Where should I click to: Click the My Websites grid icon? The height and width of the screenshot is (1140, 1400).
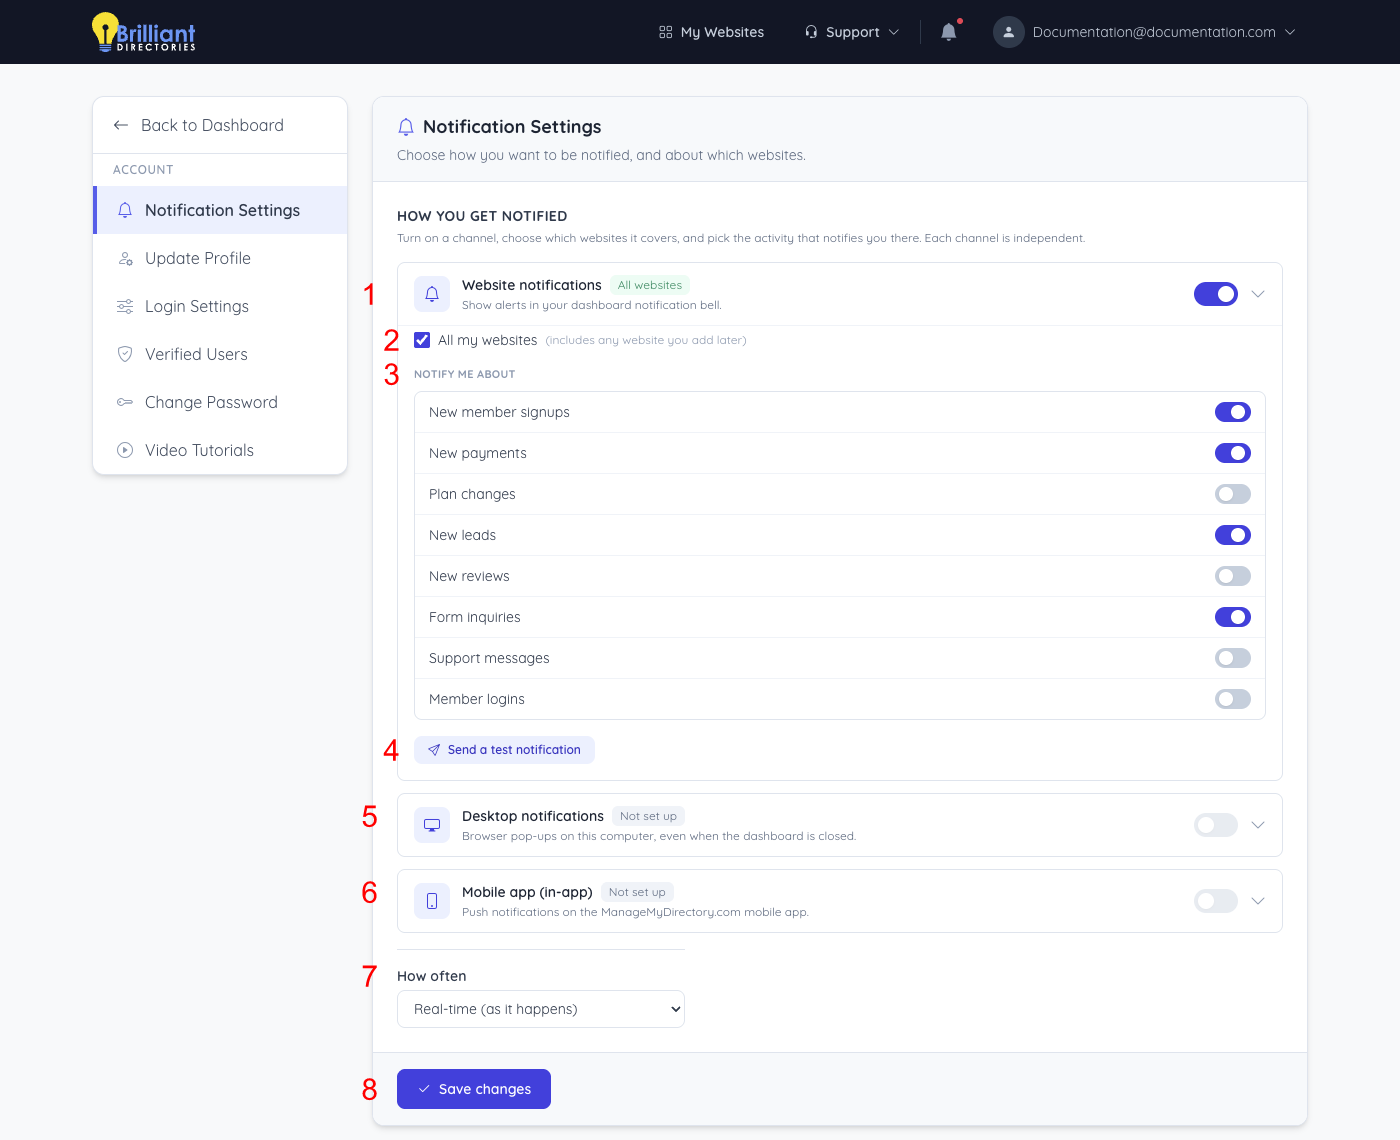coord(666,32)
